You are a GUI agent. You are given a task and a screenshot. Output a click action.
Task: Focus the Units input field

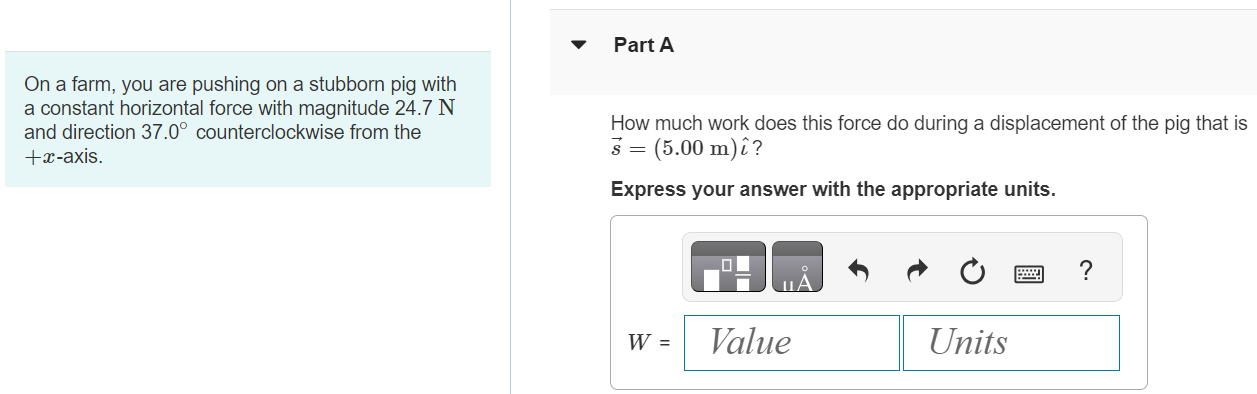pos(1011,343)
